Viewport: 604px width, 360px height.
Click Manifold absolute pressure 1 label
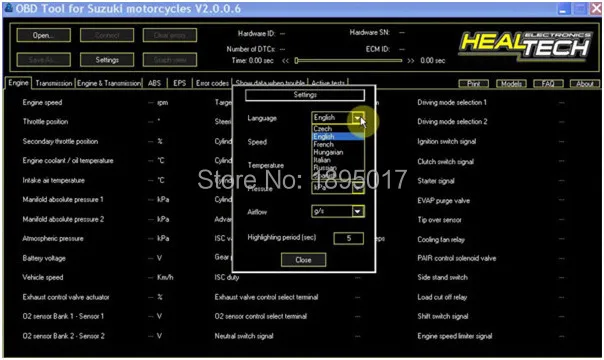tap(63, 199)
